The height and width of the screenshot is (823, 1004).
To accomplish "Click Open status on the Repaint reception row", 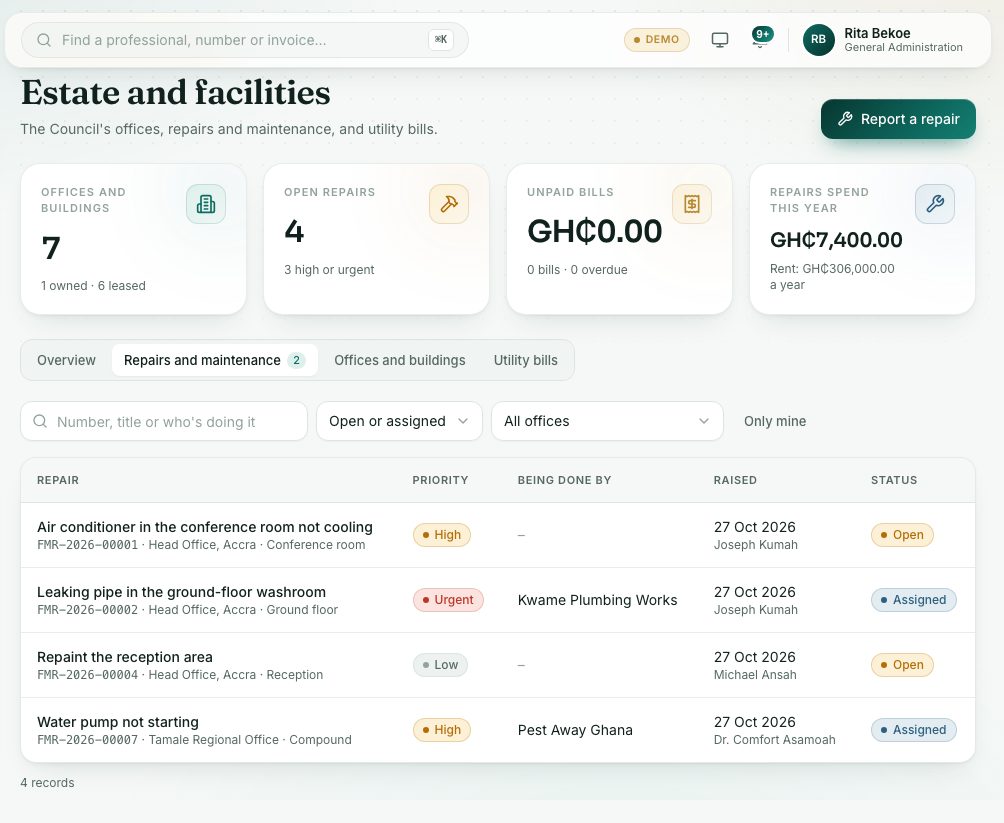I will pyautogui.click(x=902, y=665).
